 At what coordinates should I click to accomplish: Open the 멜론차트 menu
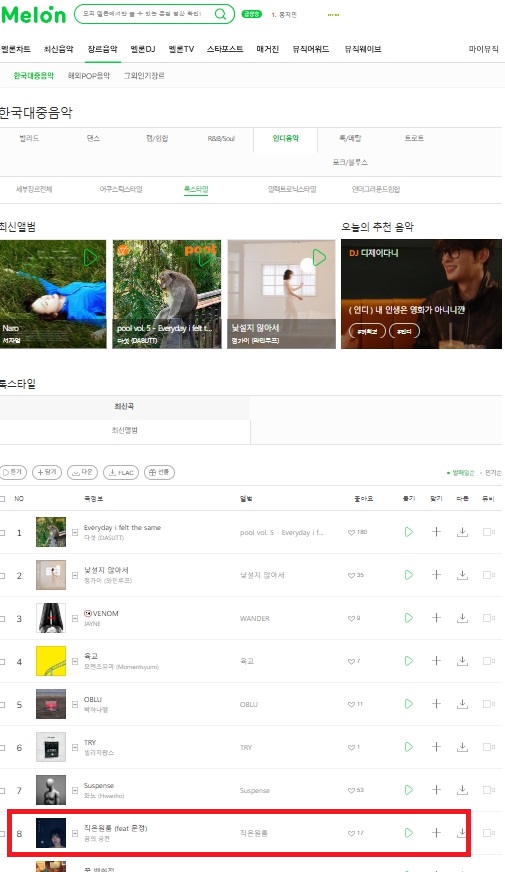[16, 49]
